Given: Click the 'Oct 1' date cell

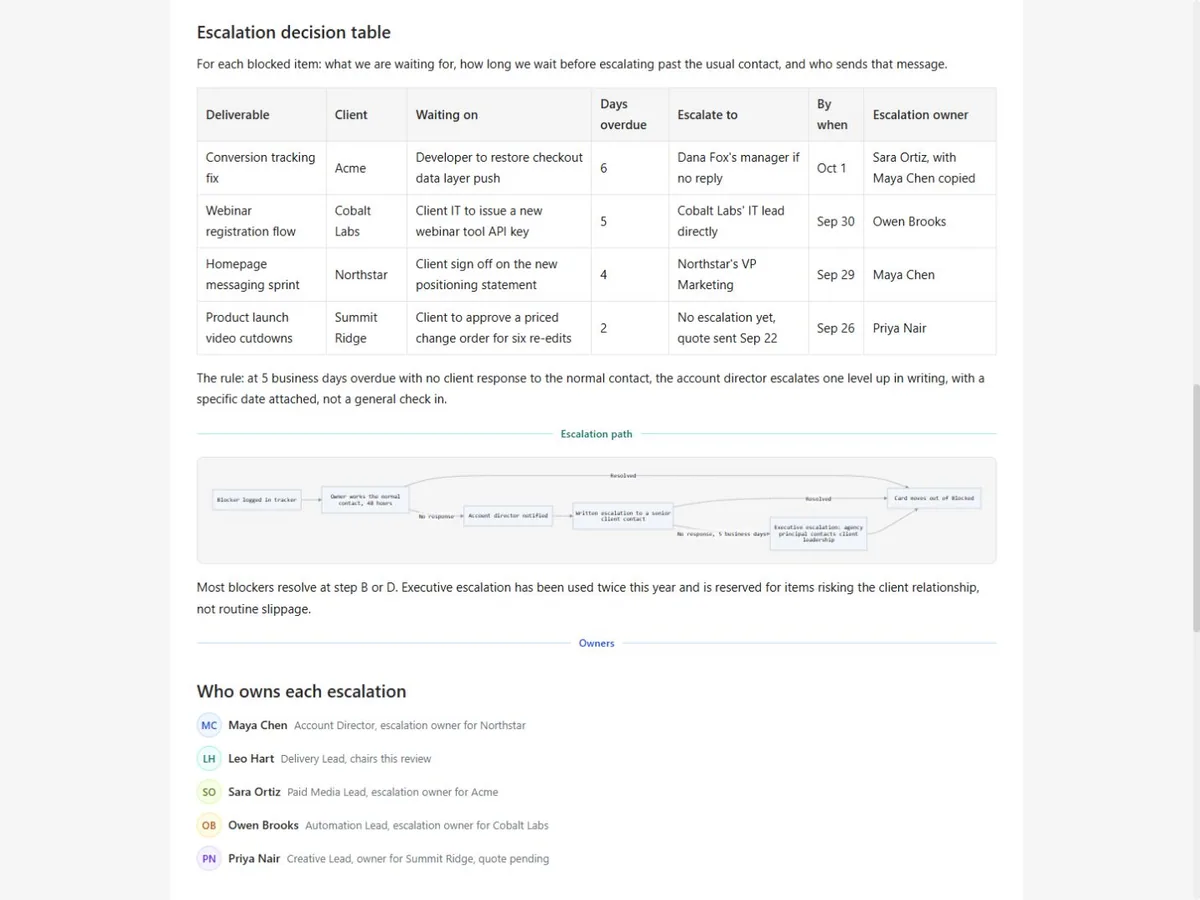Looking at the screenshot, I should click(836, 168).
